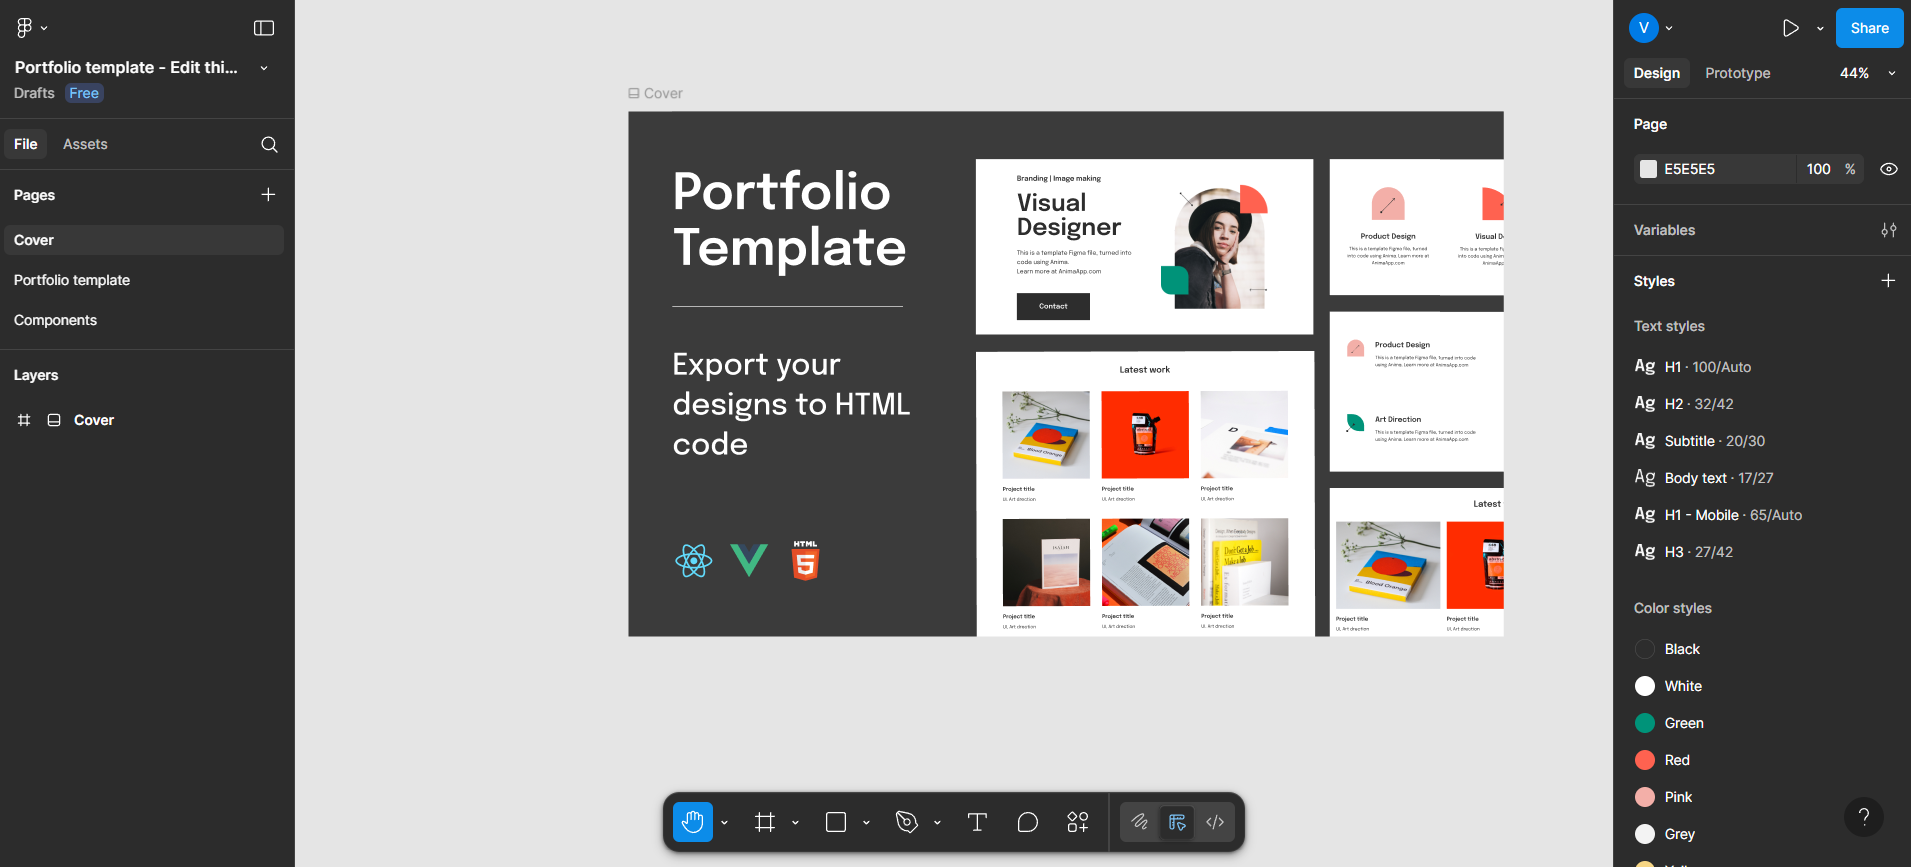Viewport: 1911px width, 867px height.
Task: Select the Hand tool in toolbar
Action: tap(692, 822)
